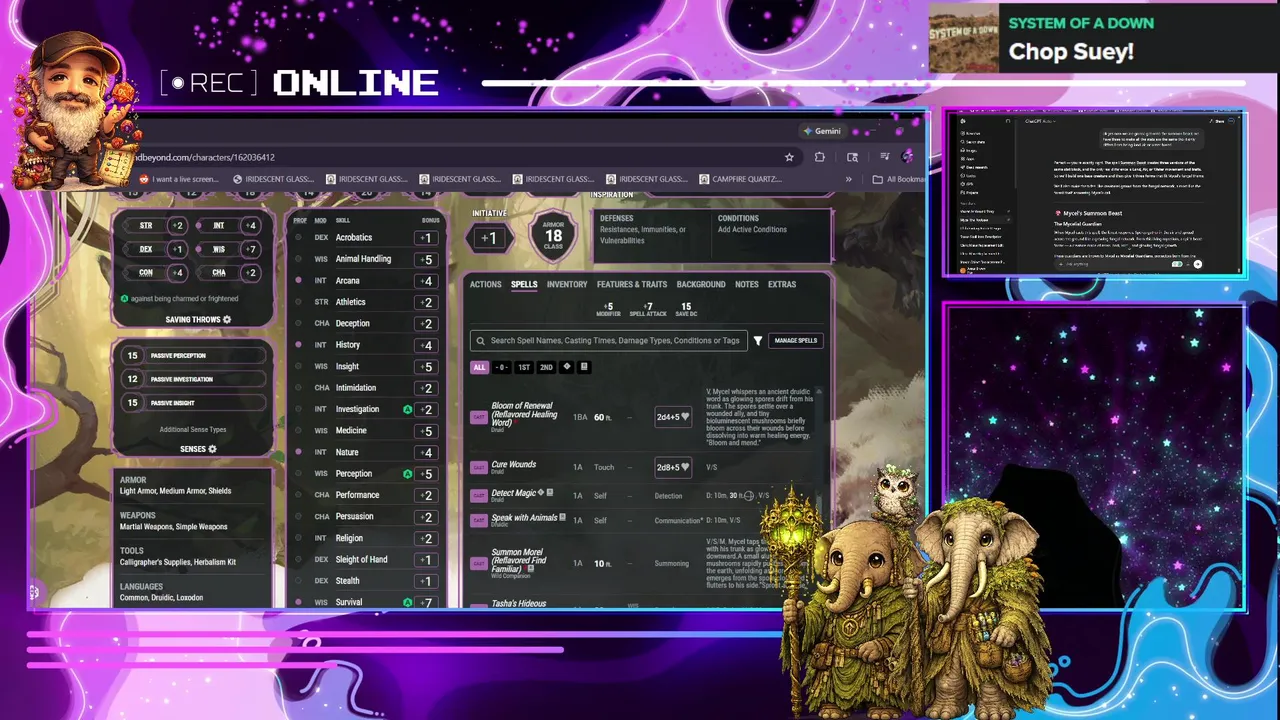Filter spells to cantrips (-0-)
The image size is (1280, 720).
(501, 367)
